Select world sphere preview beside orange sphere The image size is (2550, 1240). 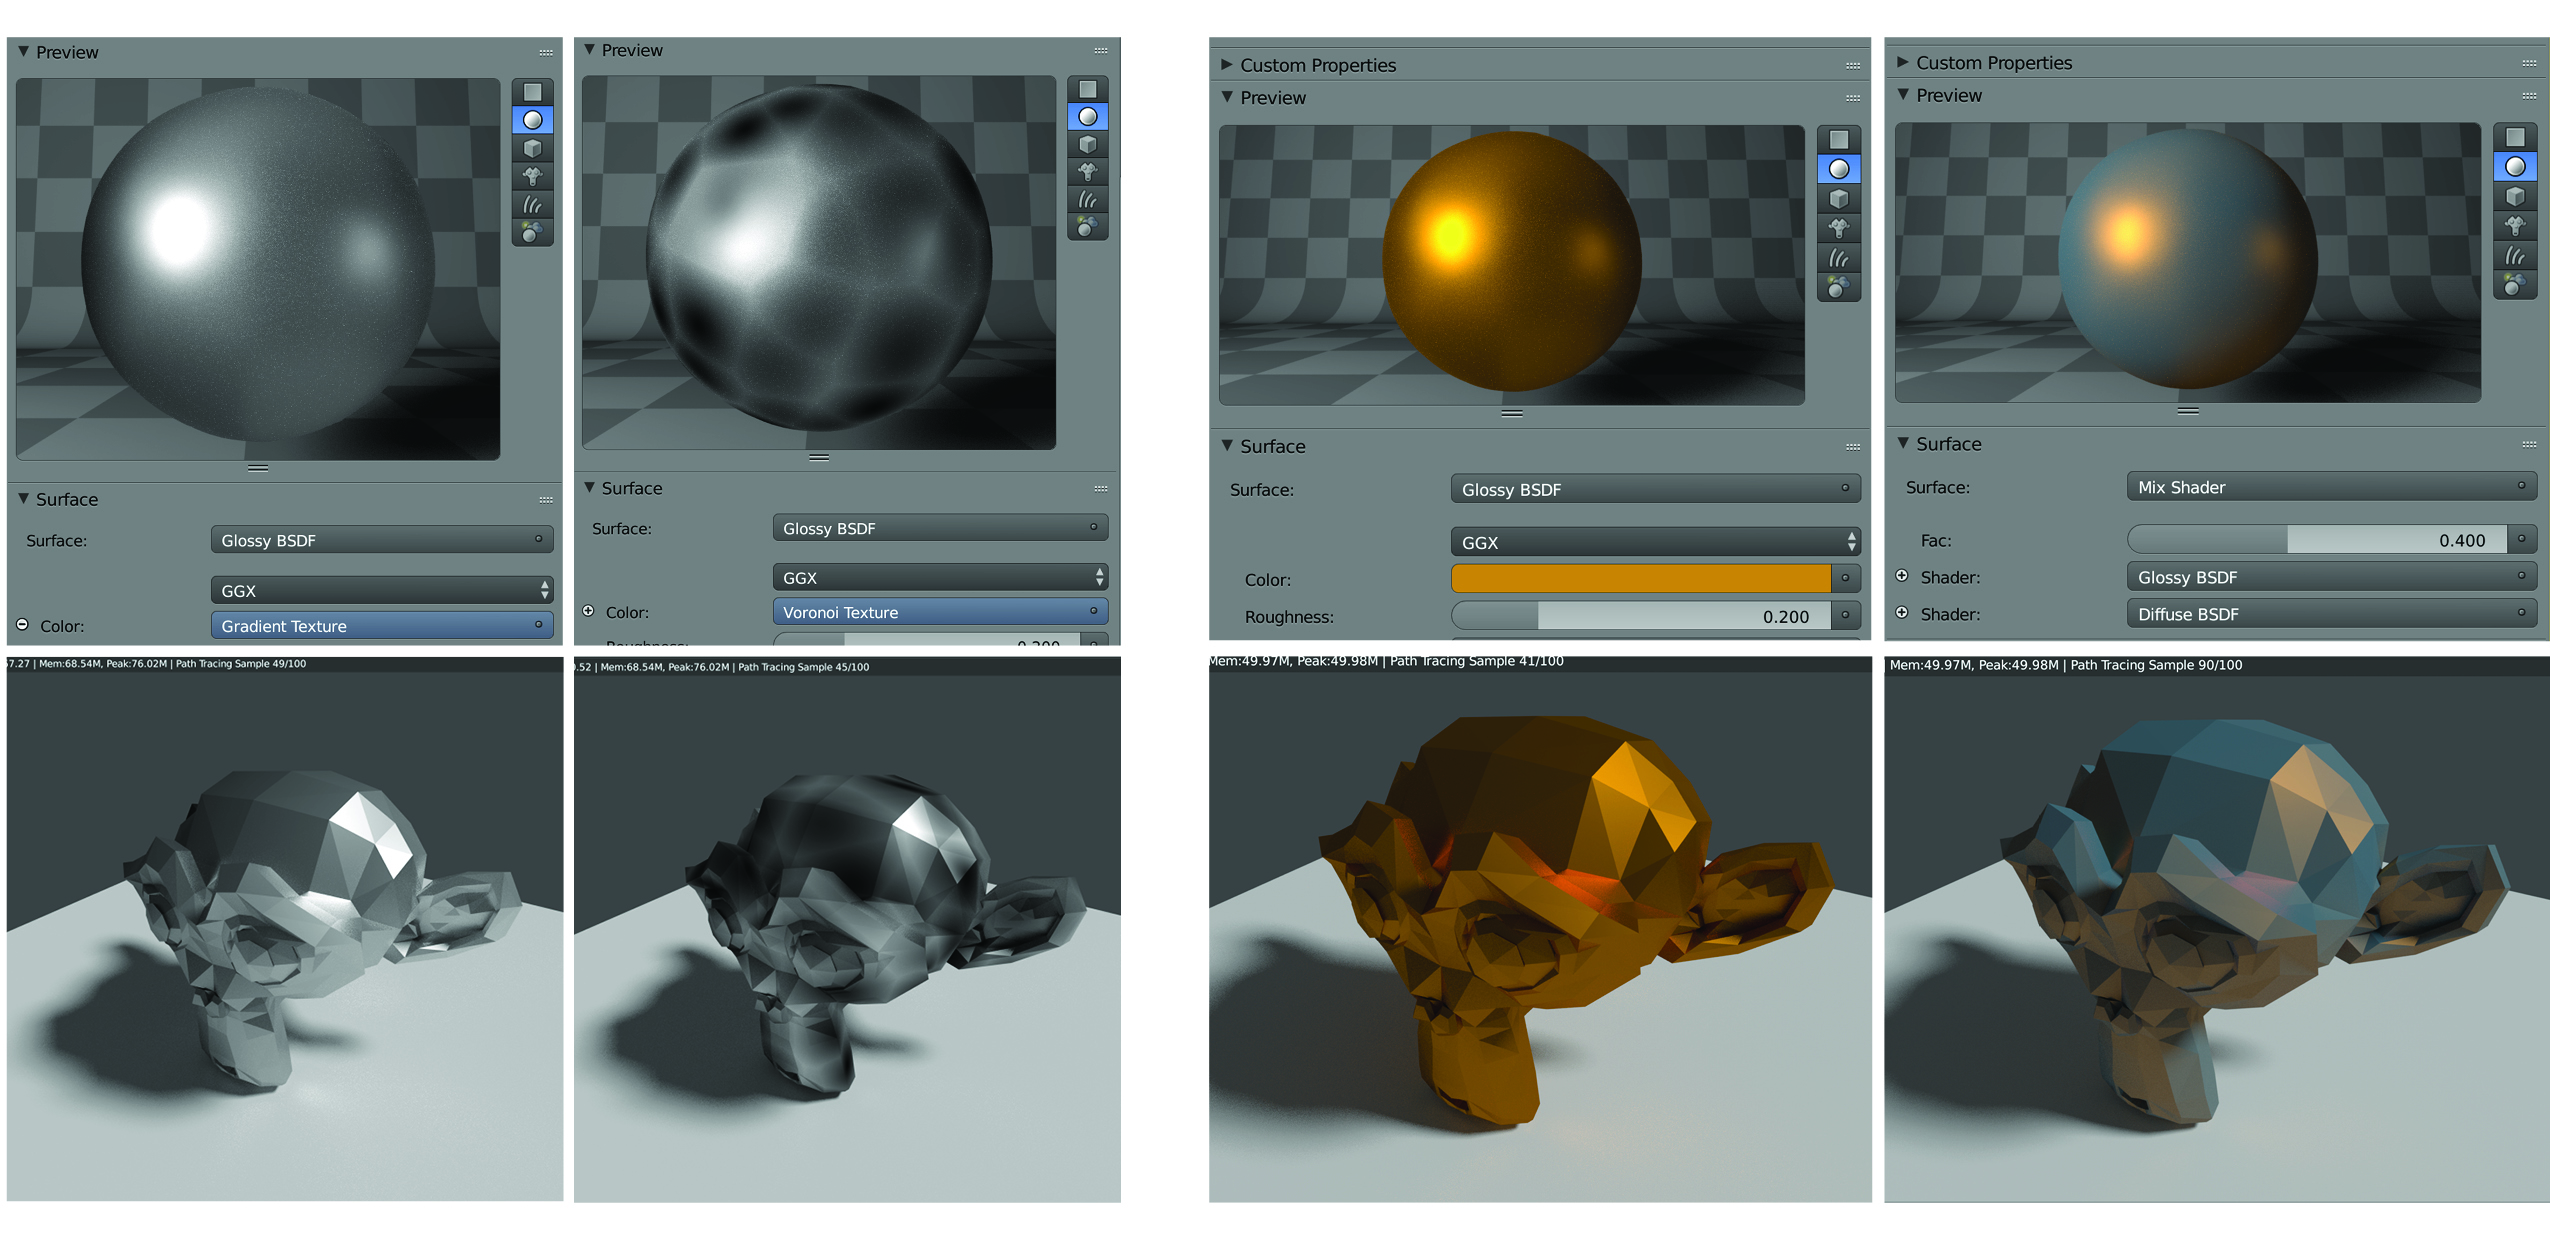coord(1838,289)
